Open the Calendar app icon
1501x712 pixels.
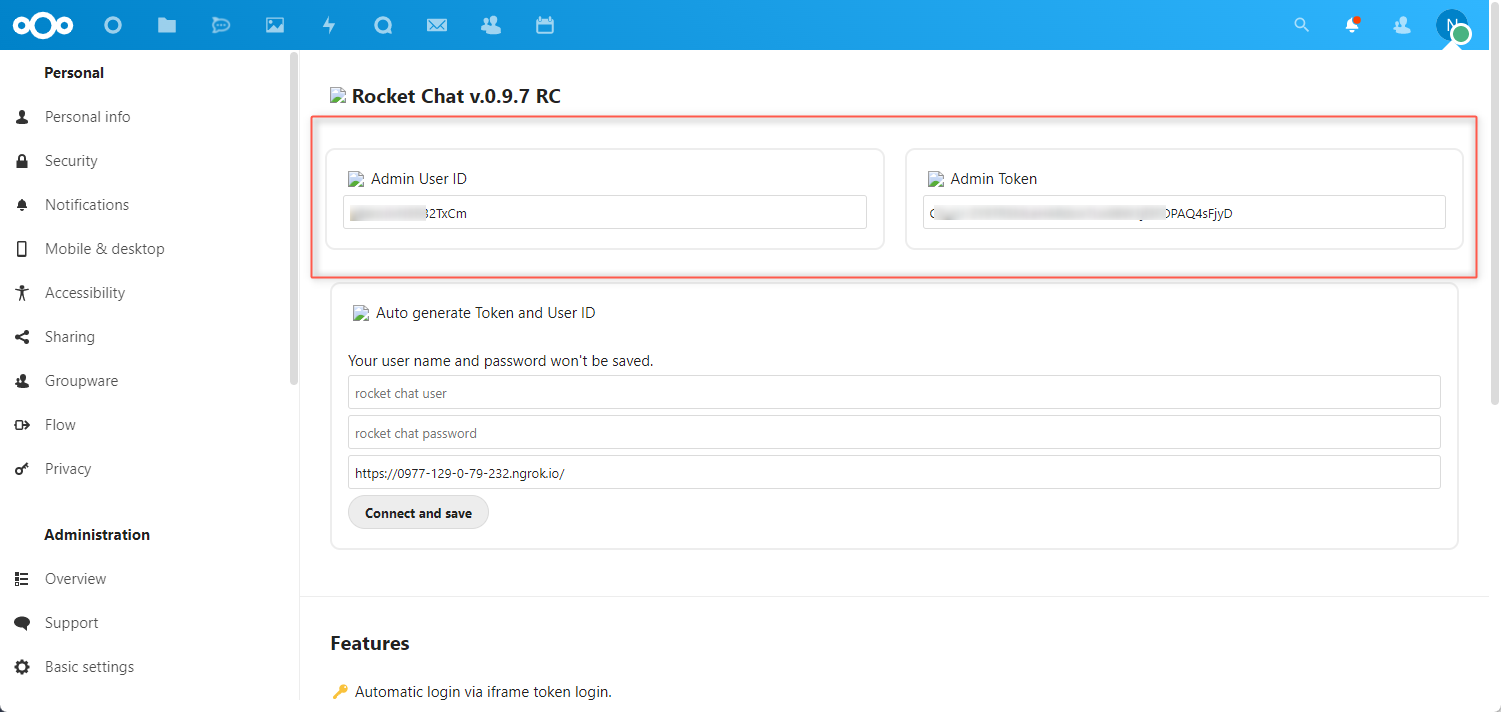pyautogui.click(x=545, y=25)
